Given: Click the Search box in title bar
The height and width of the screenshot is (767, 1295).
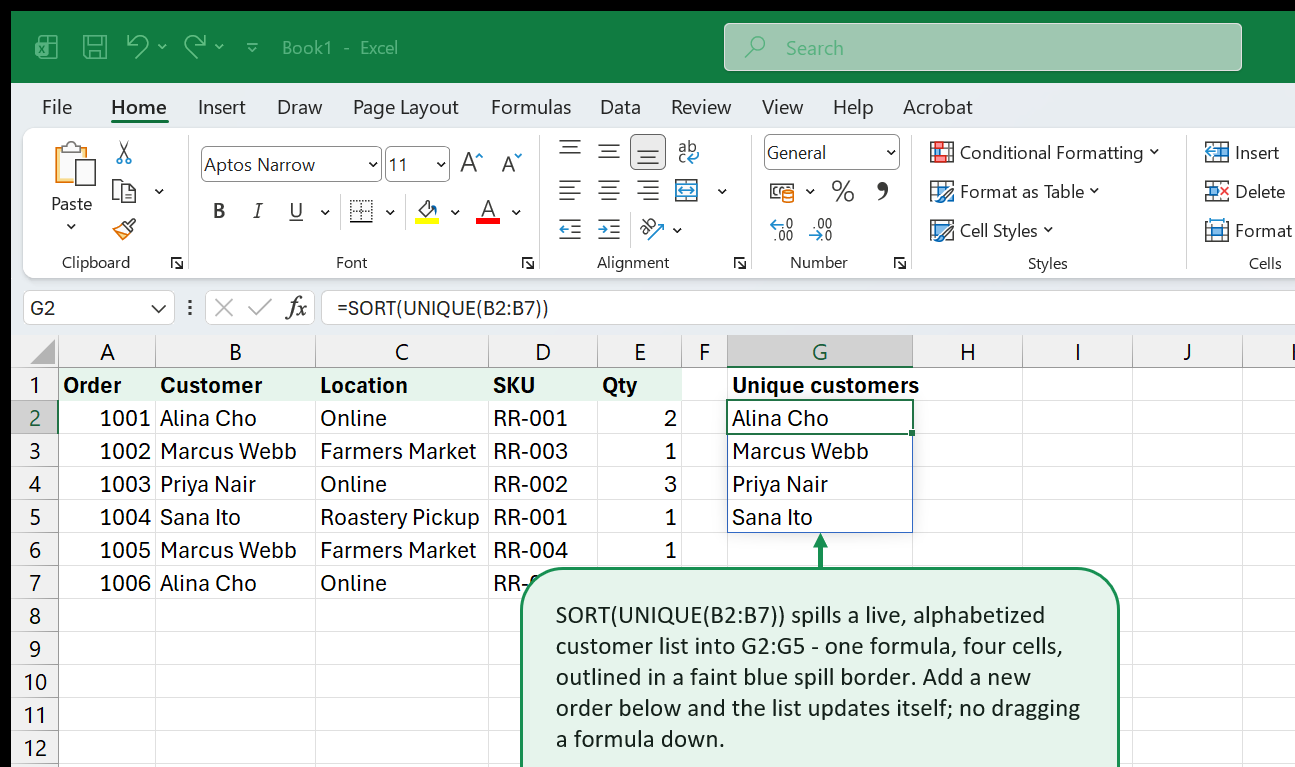Looking at the screenshot, I should point(983,47).
